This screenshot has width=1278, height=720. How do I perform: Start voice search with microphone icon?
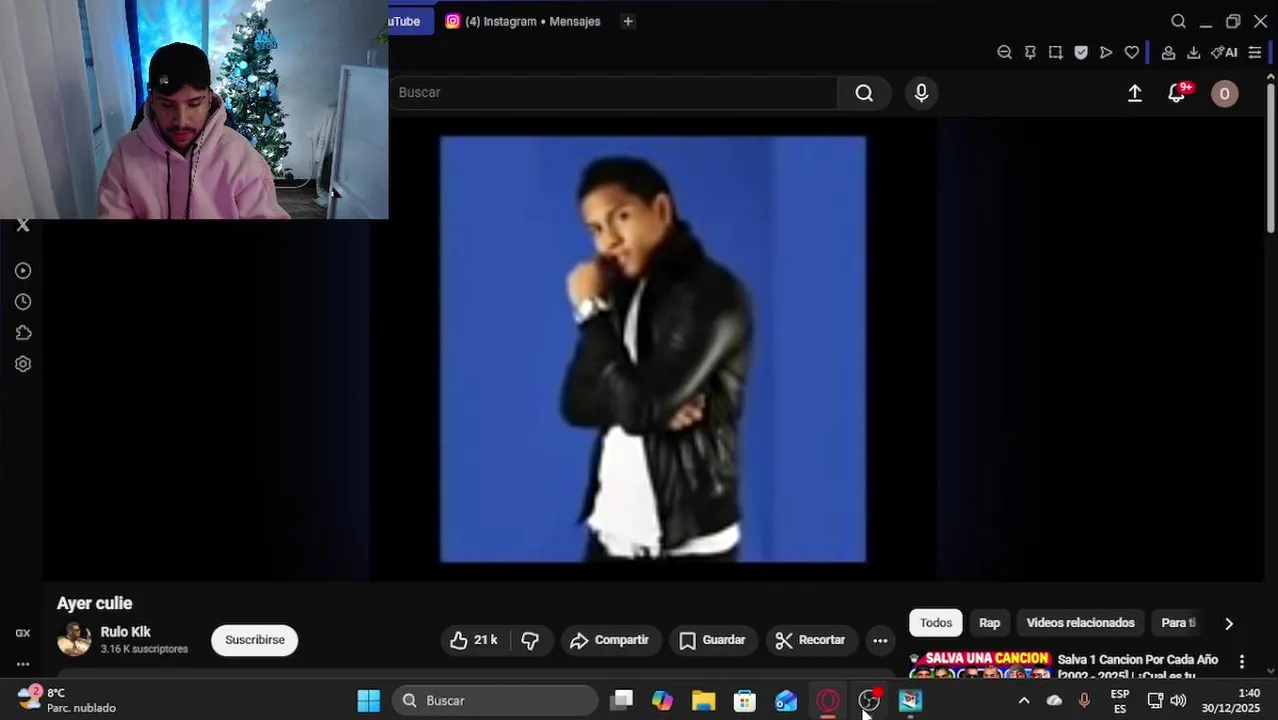pos(921,93)
